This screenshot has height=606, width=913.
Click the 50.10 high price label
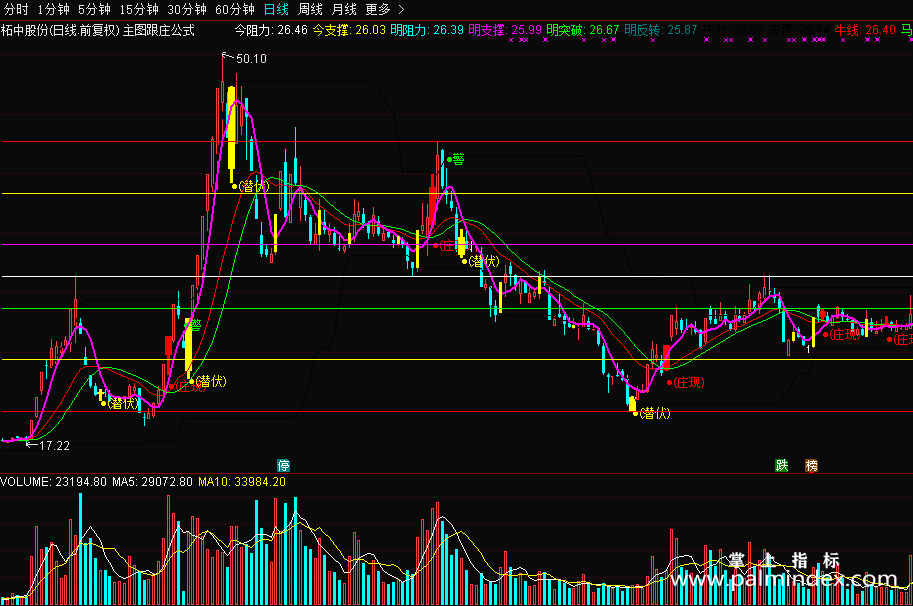coord(252,59)
